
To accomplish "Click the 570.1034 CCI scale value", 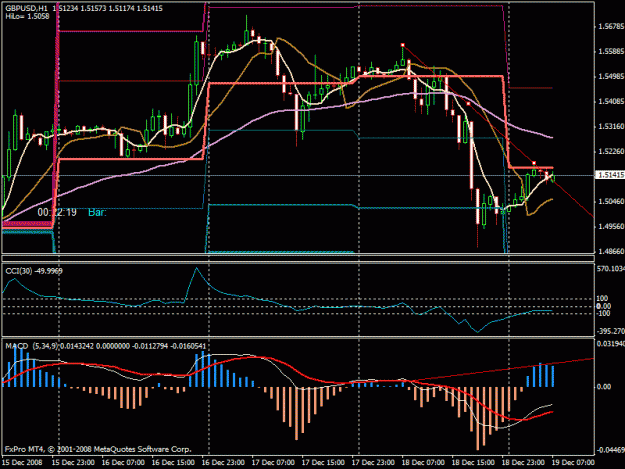I will pyautogui.click(x=611, y=269).
